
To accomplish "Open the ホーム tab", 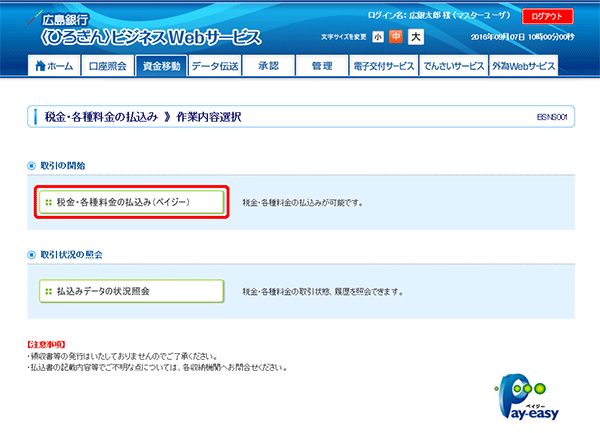I will [54, 66].
